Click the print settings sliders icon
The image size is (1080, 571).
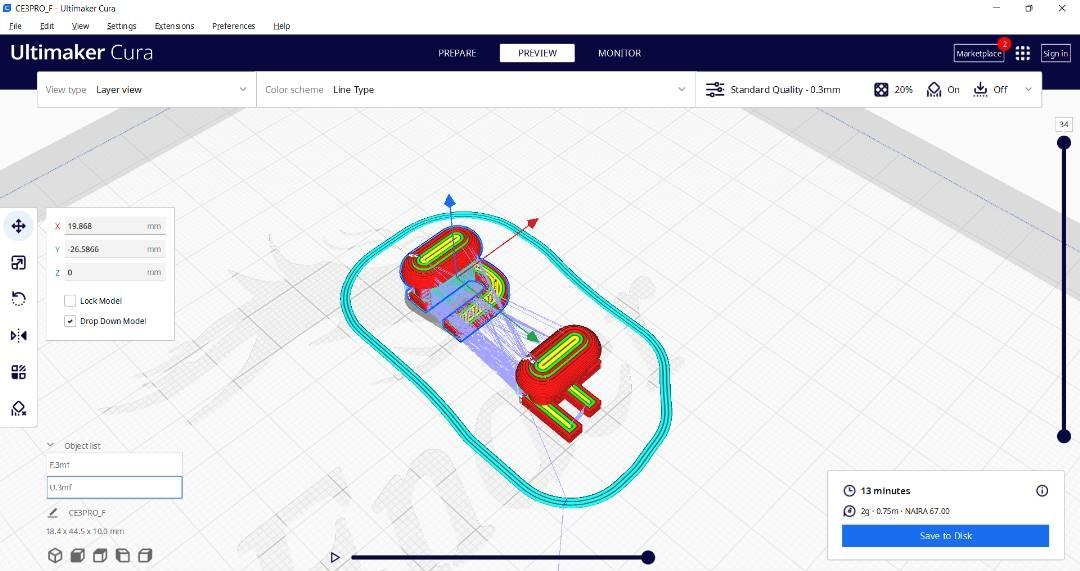(x=715, y=90)
